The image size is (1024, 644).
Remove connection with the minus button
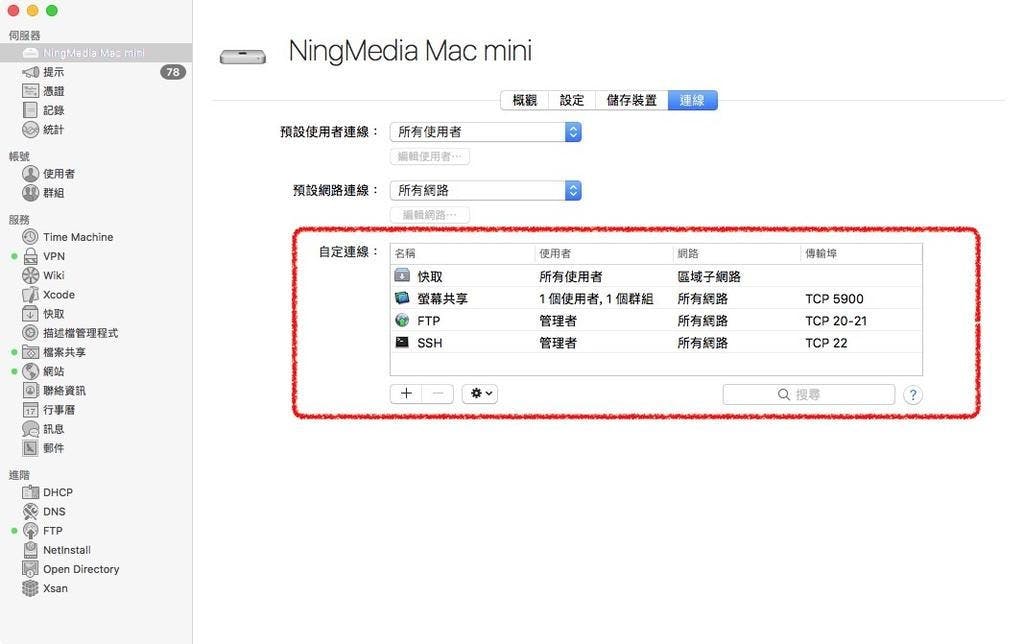coord(438,393)
